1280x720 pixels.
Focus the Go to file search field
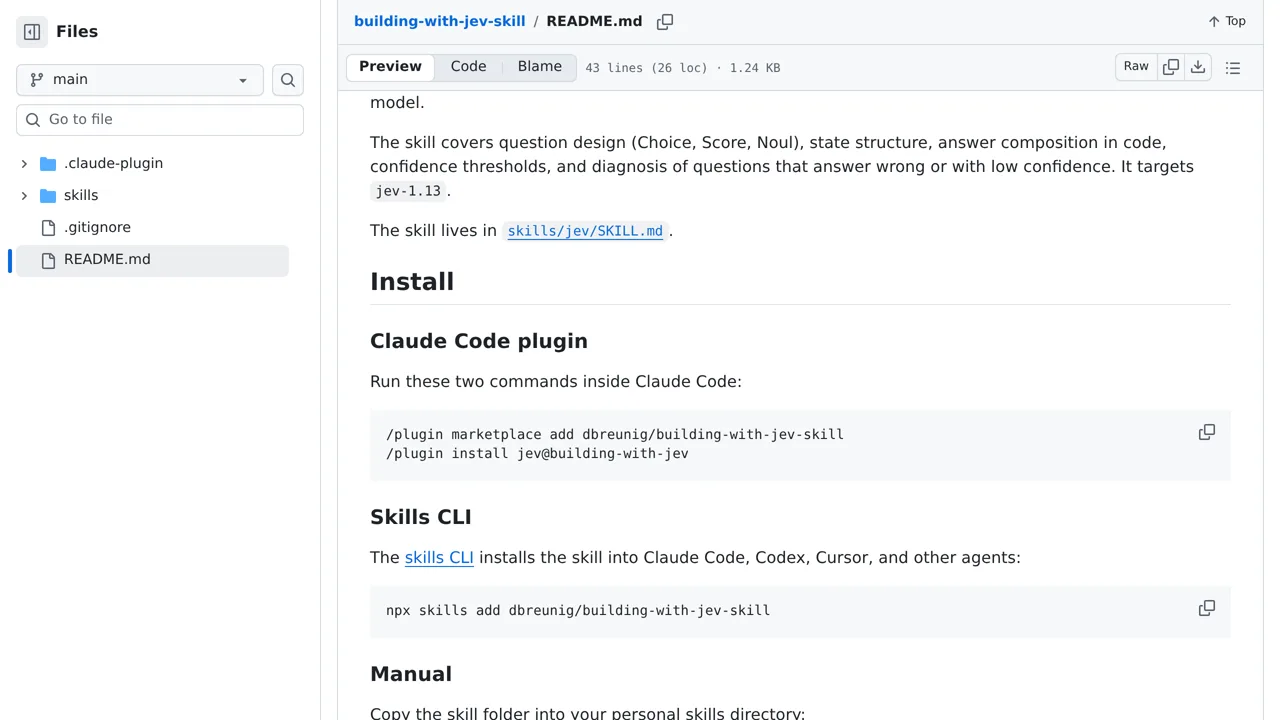[160, 120]
